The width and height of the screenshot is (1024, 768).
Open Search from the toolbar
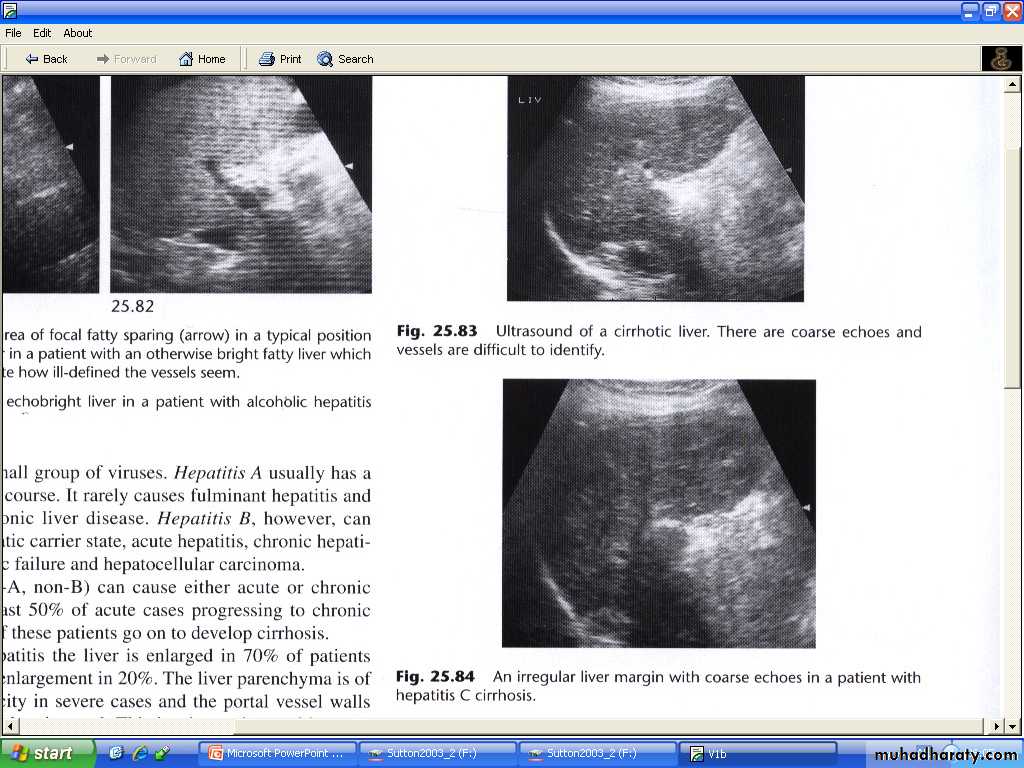click(x=345, y=59)
